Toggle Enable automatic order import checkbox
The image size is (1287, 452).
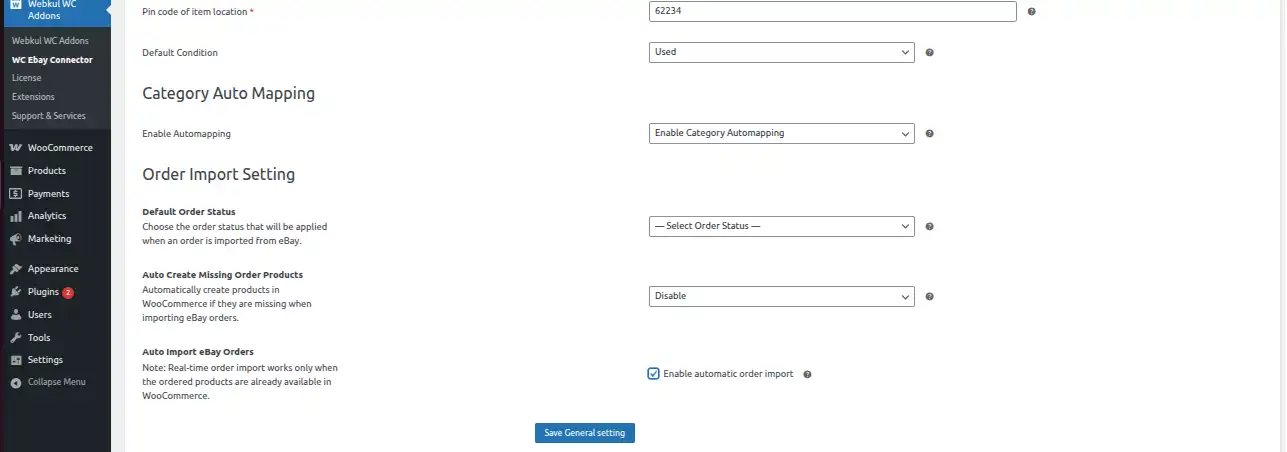click(654, 374)
